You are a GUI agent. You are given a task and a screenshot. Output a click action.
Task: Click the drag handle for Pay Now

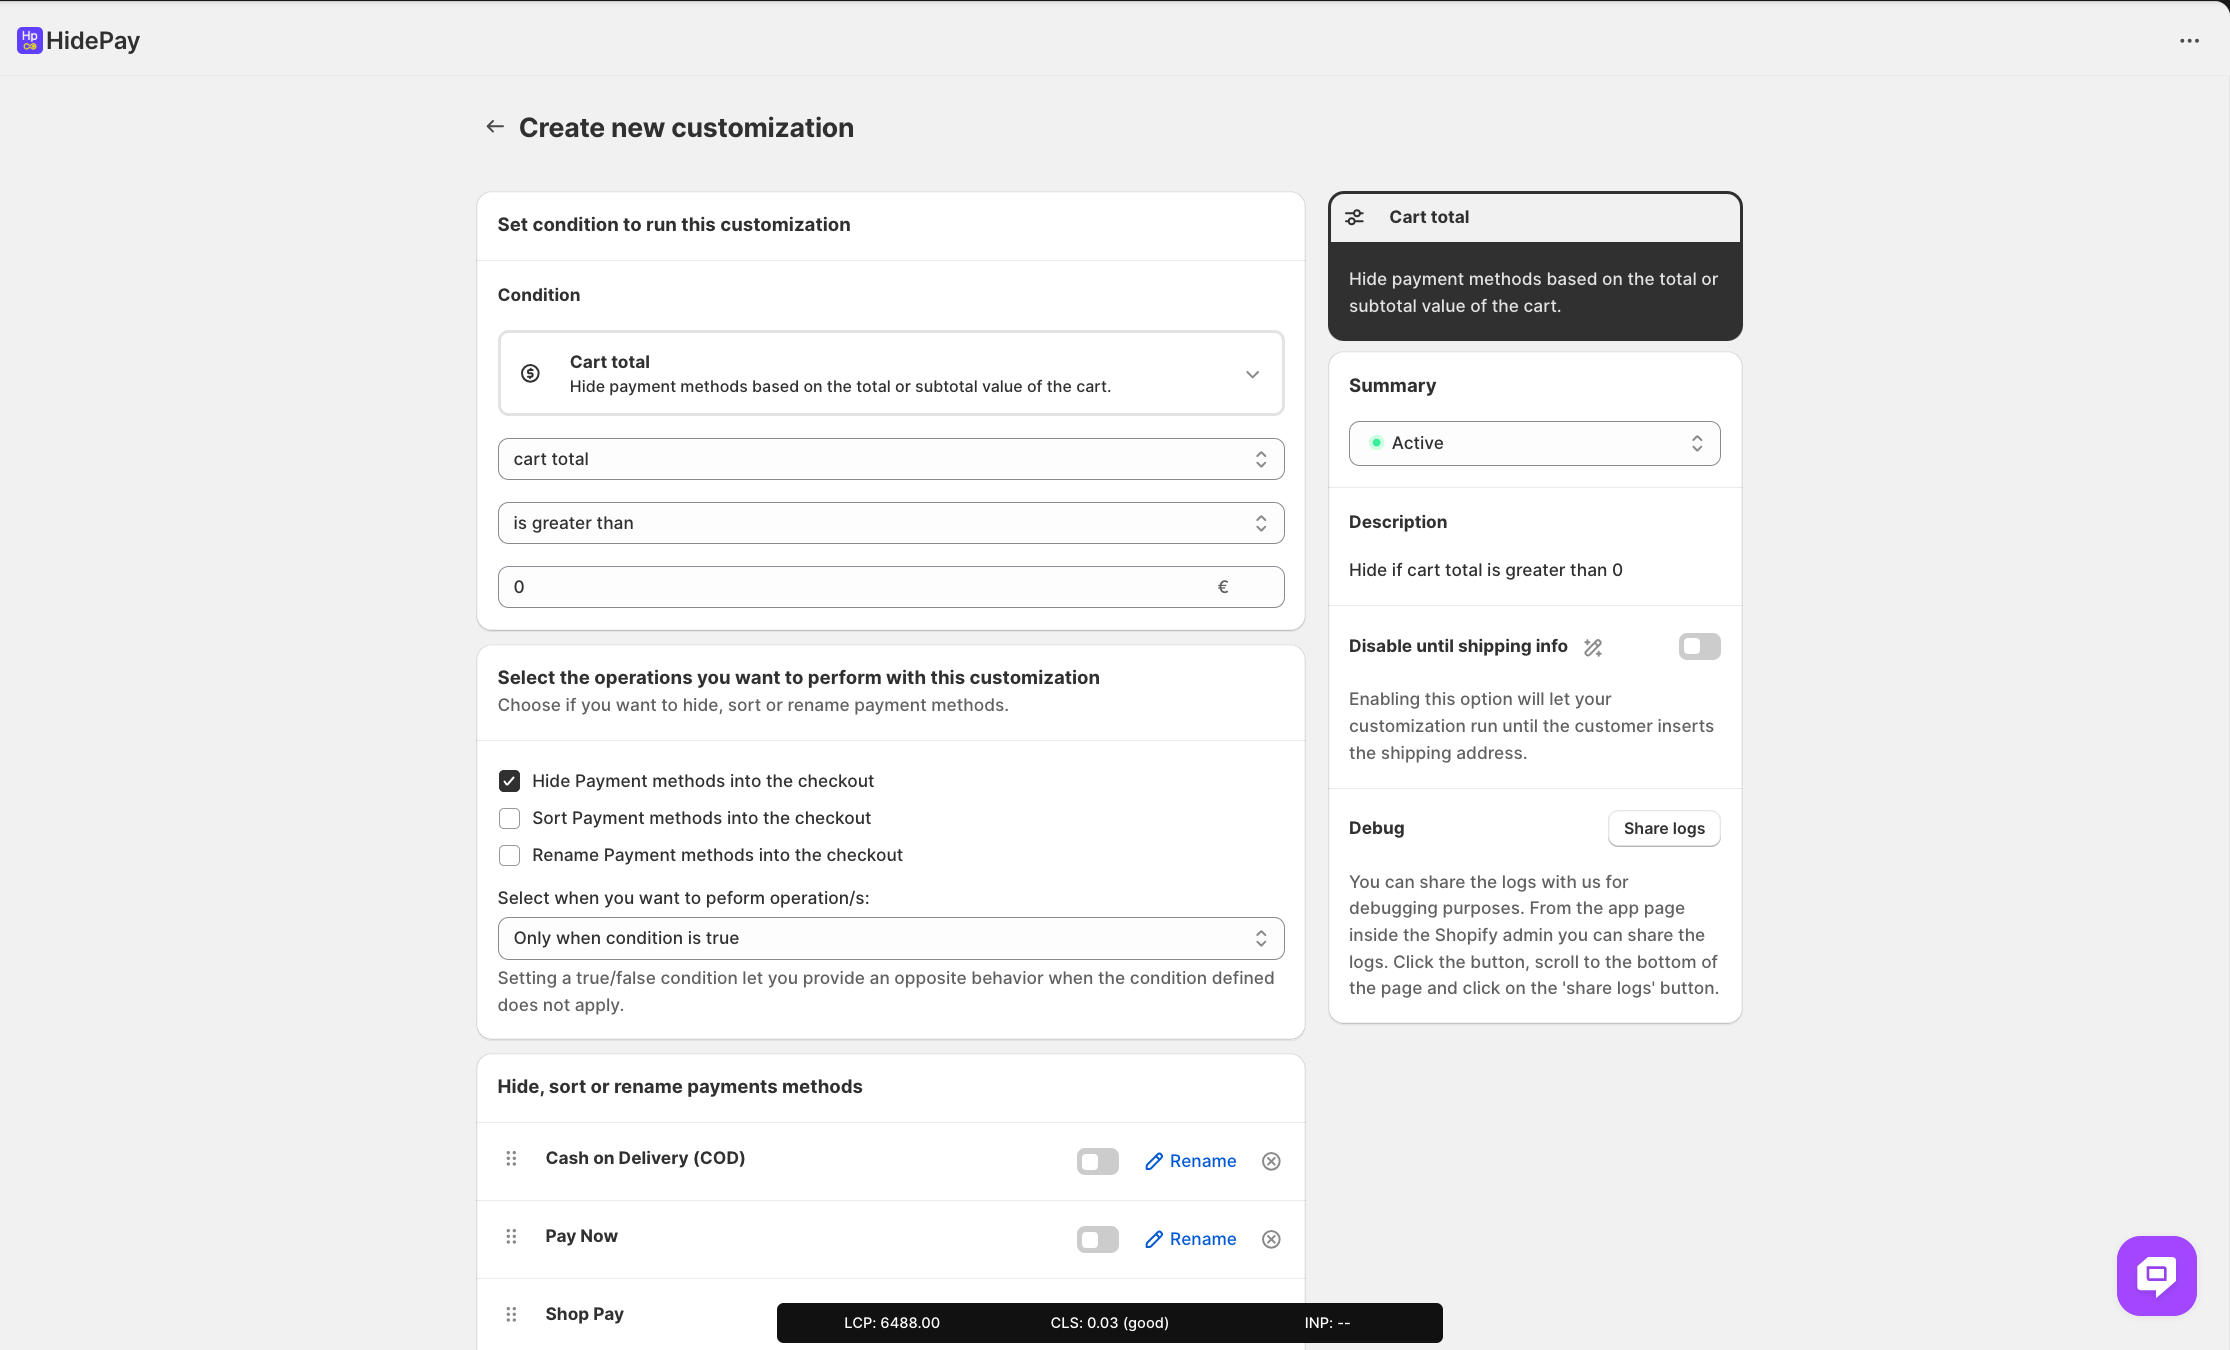click(511, 1237)
